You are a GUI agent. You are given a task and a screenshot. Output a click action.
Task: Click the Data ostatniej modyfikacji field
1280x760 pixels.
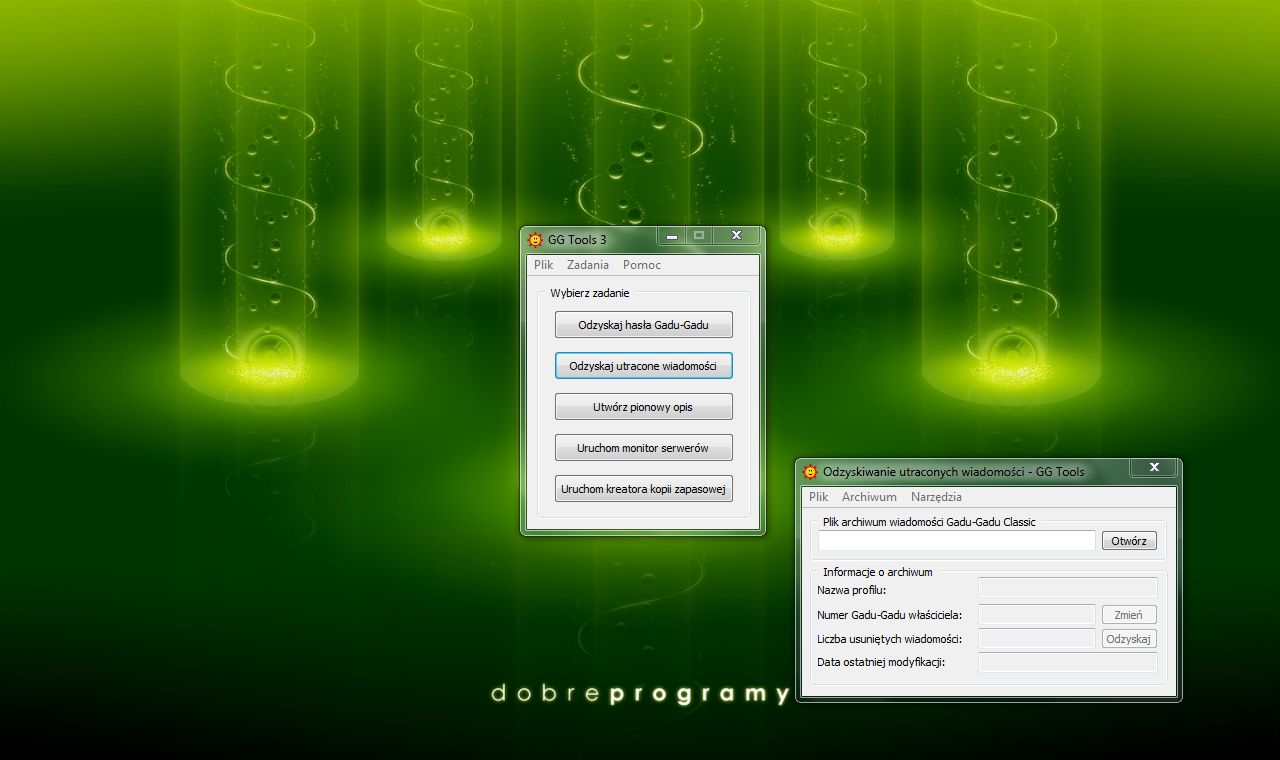click(1067, 662)
